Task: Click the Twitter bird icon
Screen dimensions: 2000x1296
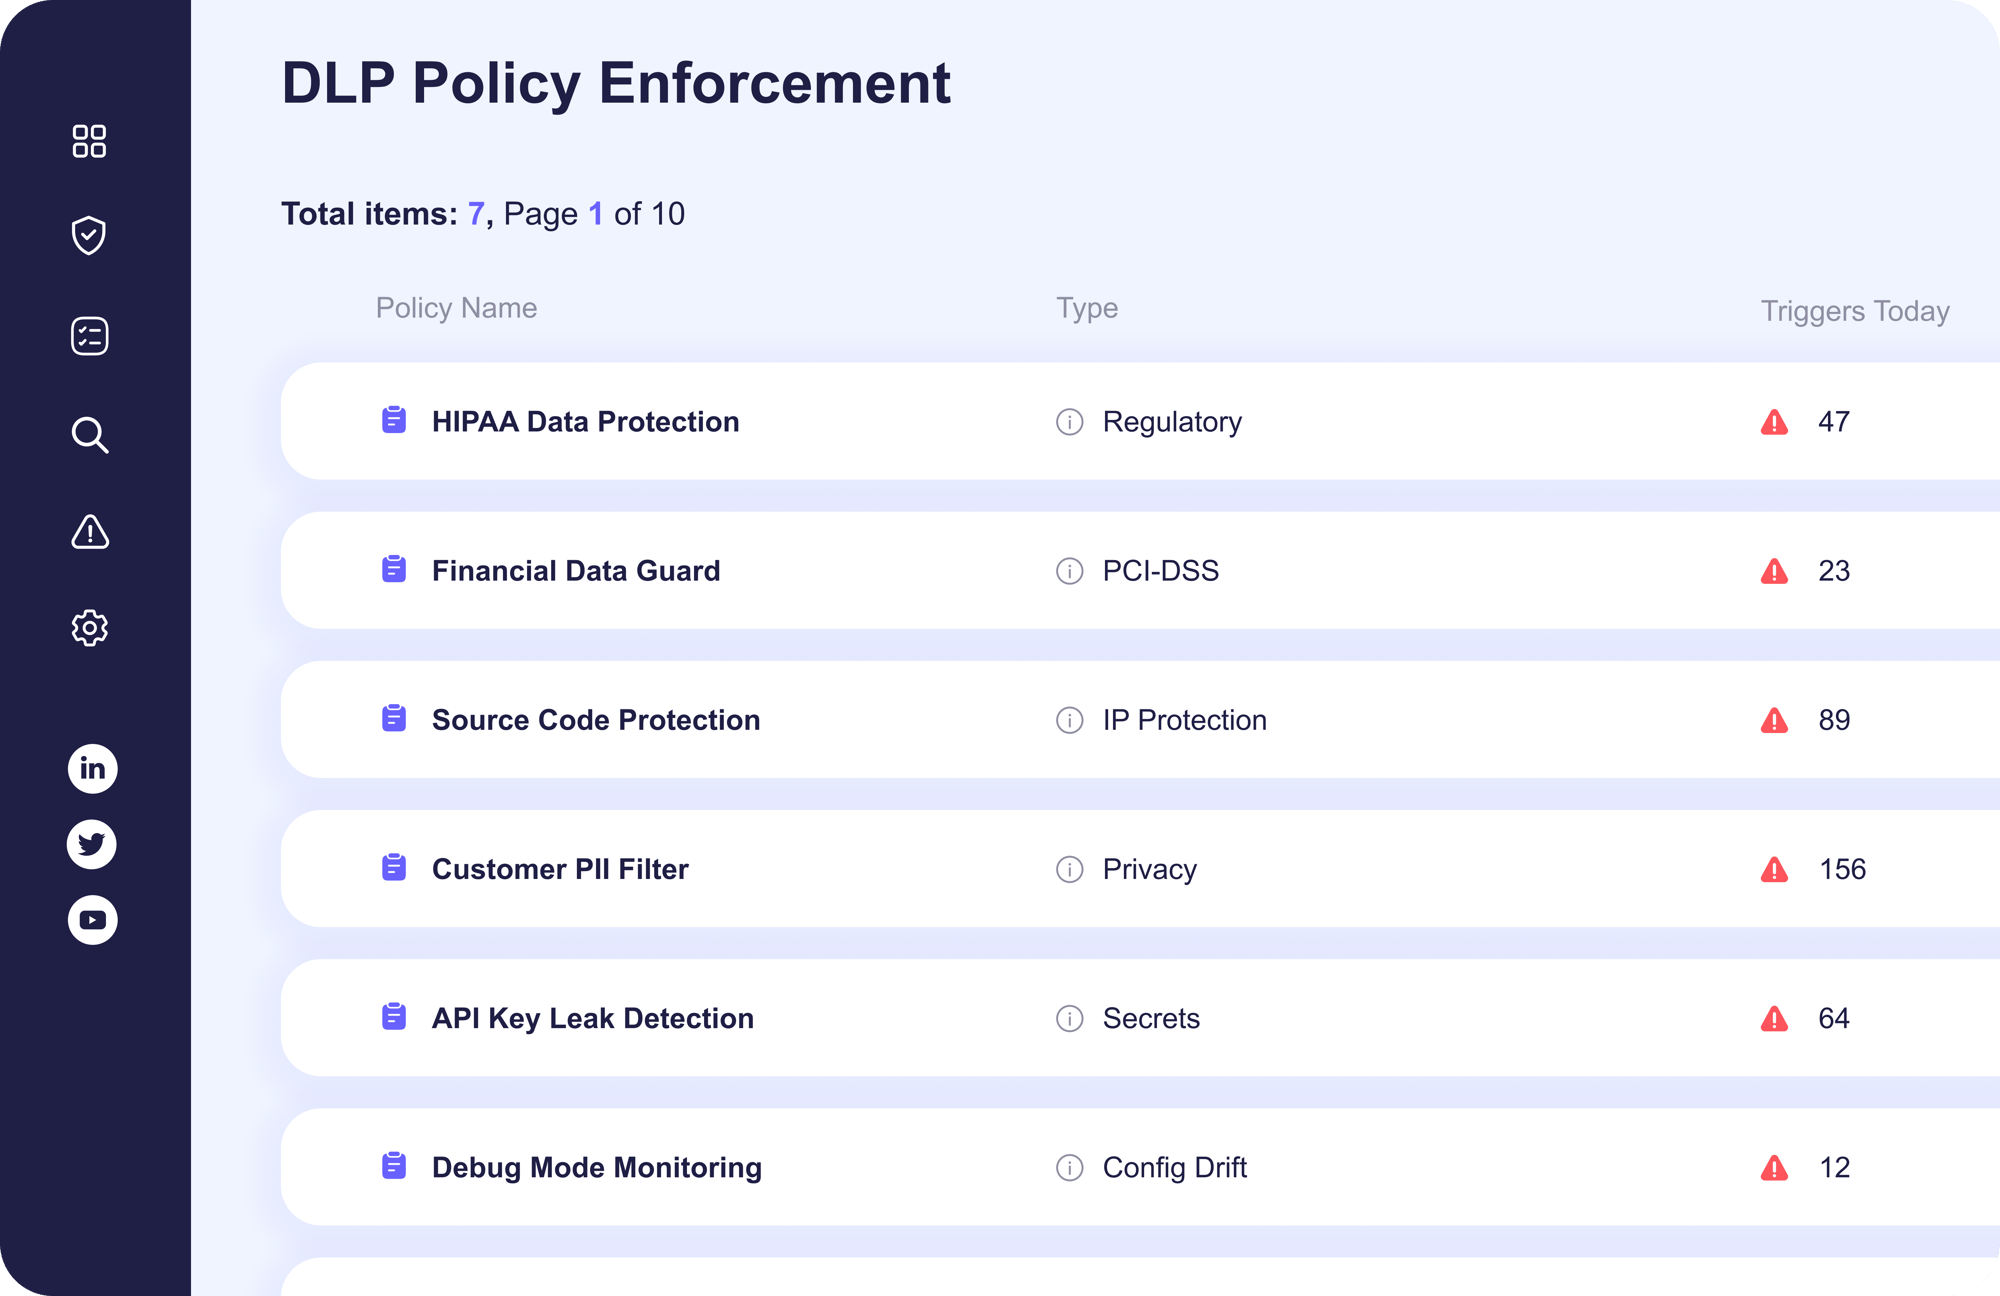Action: coord(92,844)
